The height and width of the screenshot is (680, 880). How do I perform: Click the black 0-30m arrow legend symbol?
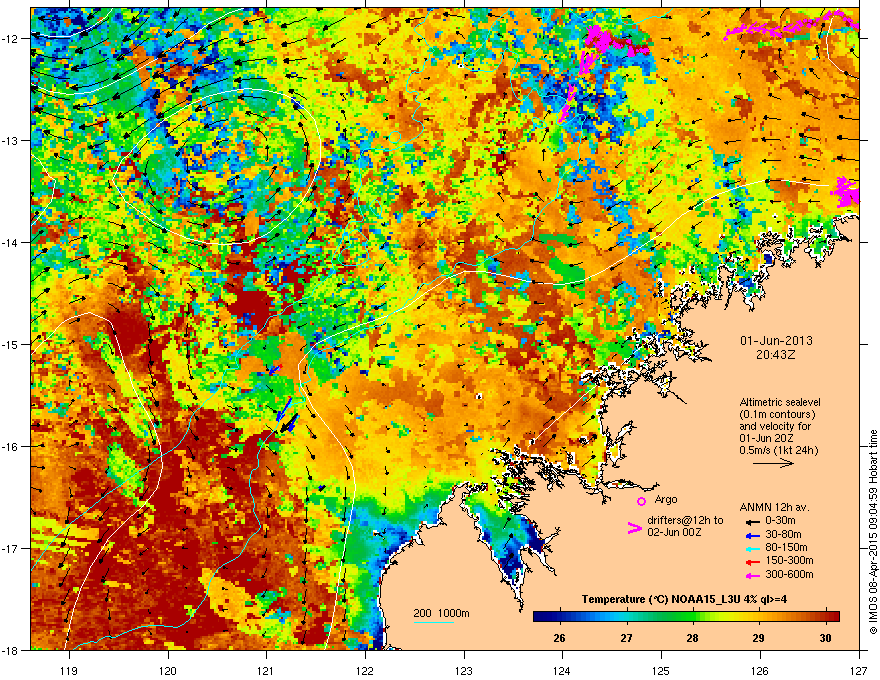tap(753, 521)
